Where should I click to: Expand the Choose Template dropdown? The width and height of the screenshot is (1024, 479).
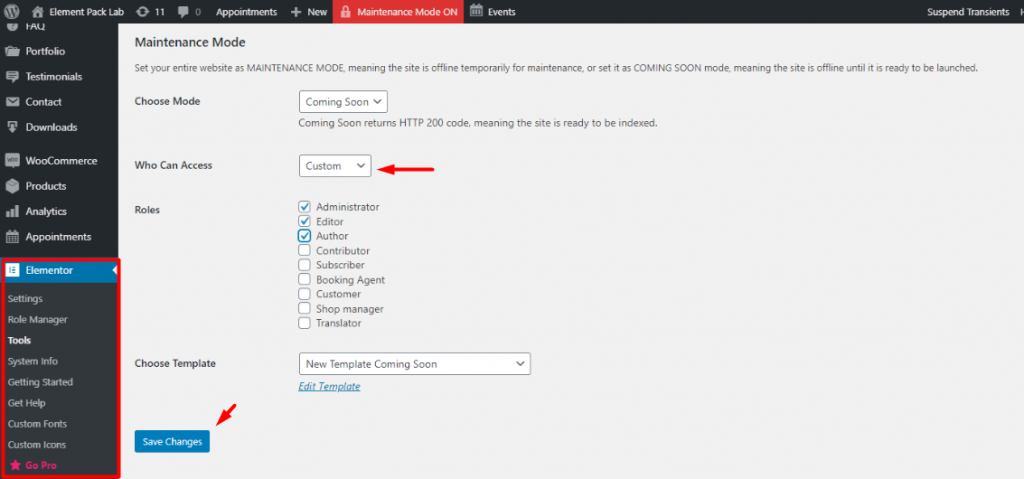pos(414,364)
